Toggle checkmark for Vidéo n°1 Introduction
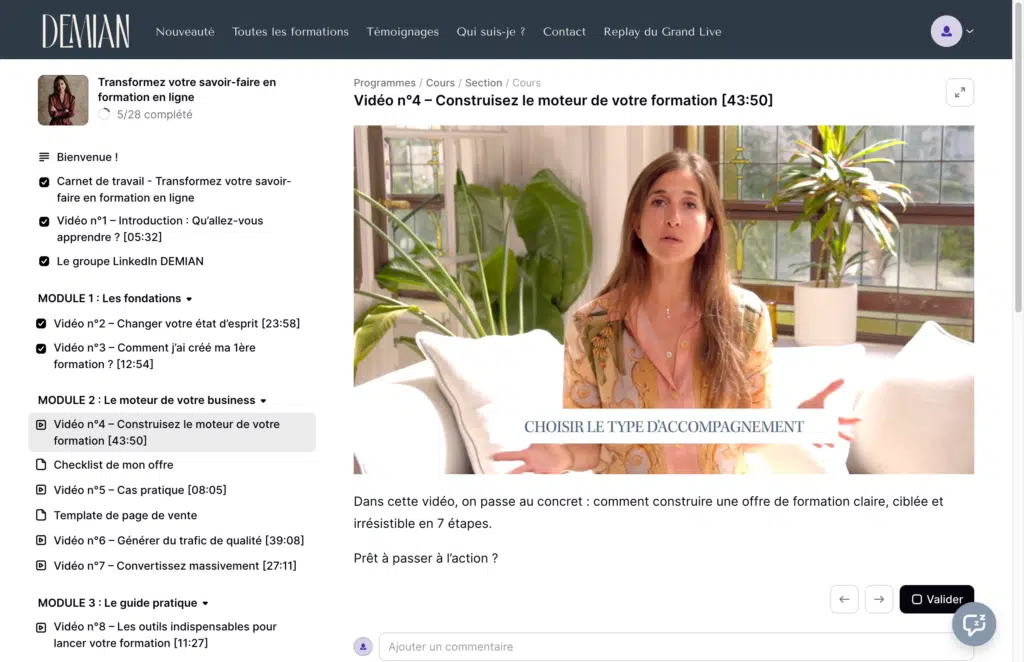Screen dimensions: 1024x662 click(44, 221)
